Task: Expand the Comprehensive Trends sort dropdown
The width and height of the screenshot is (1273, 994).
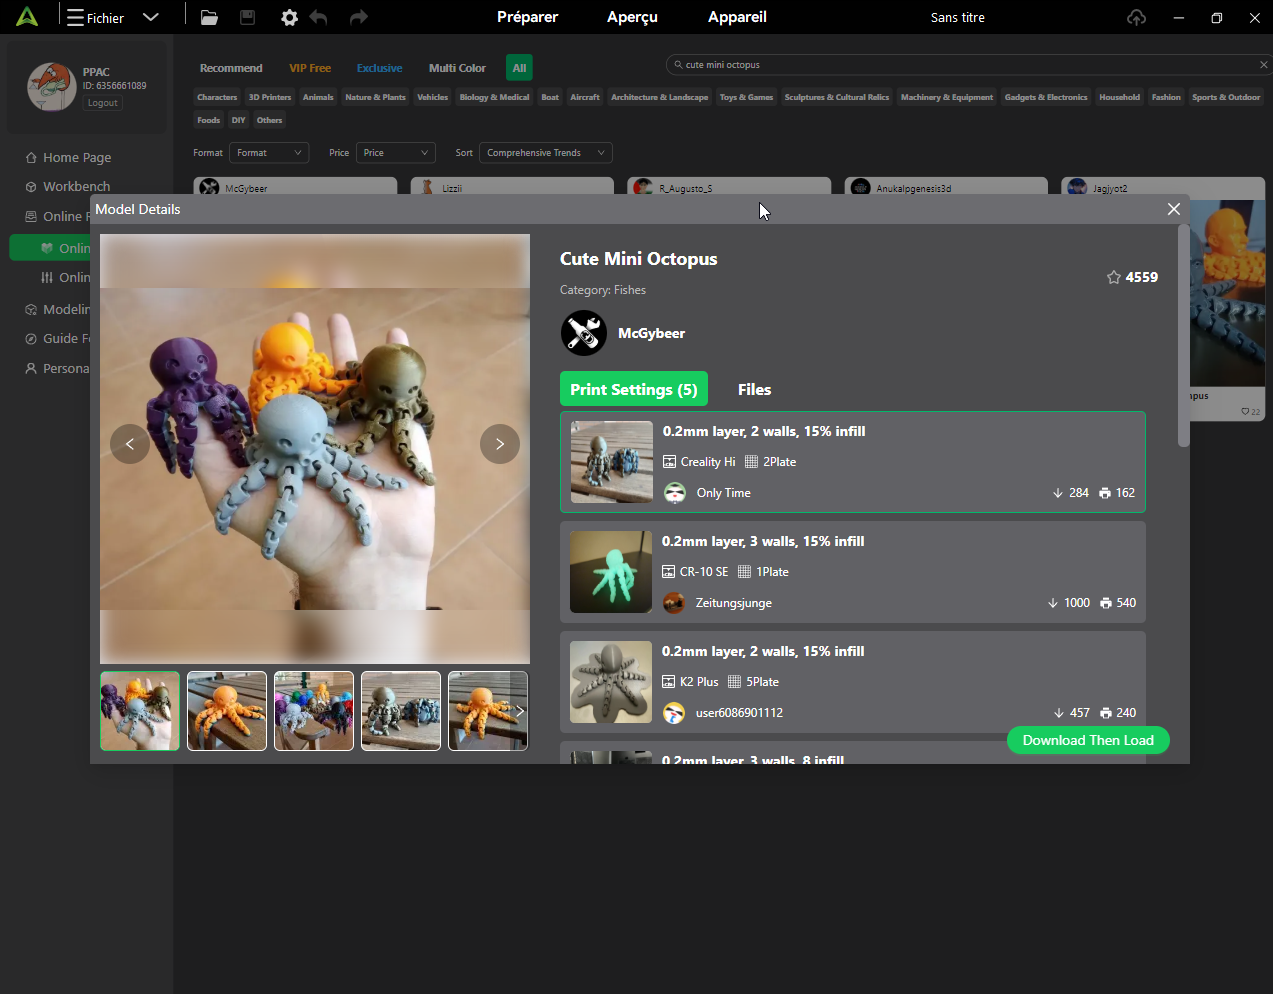Action: point(546,153)
